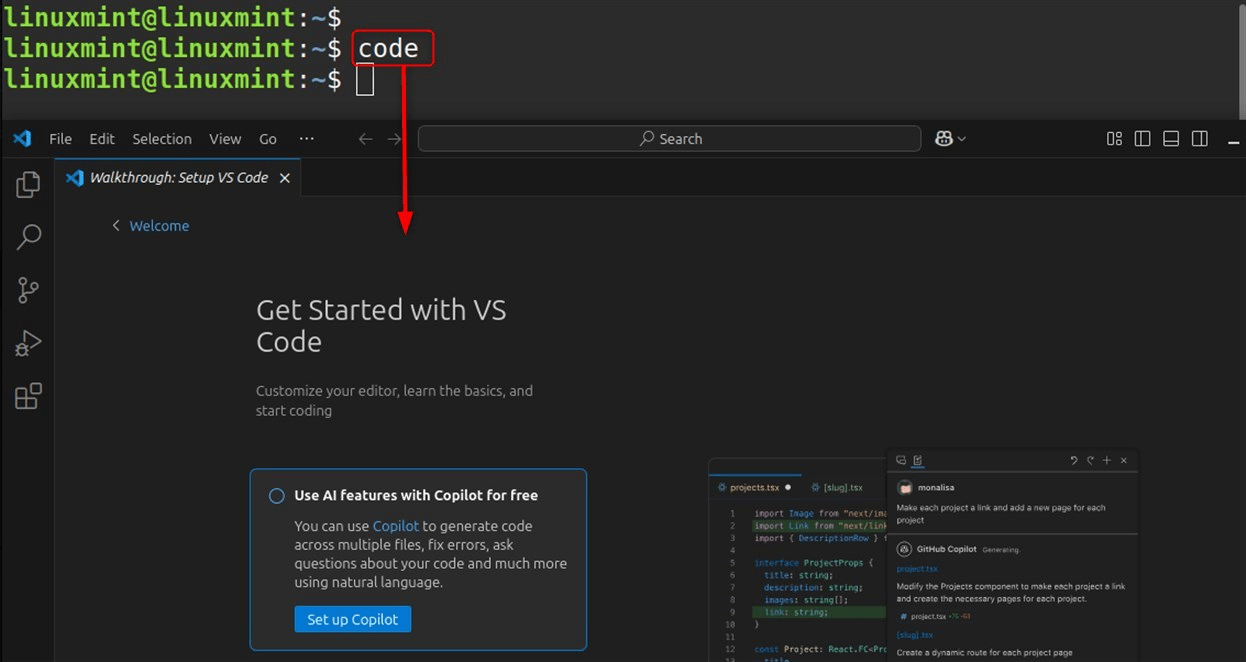The image size is (1246, 662).
Task: Close the Walkthrough: Setup VS Code tab
Action: 284,178
